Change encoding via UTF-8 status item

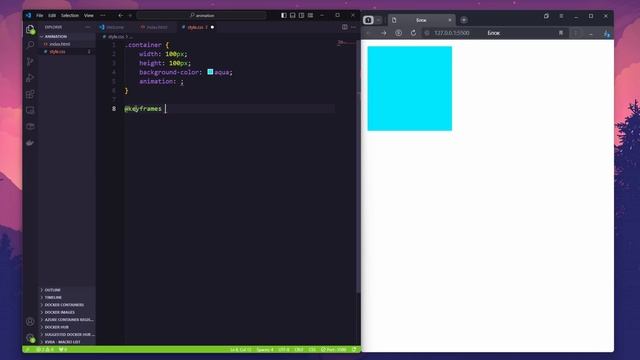[284, 349]
